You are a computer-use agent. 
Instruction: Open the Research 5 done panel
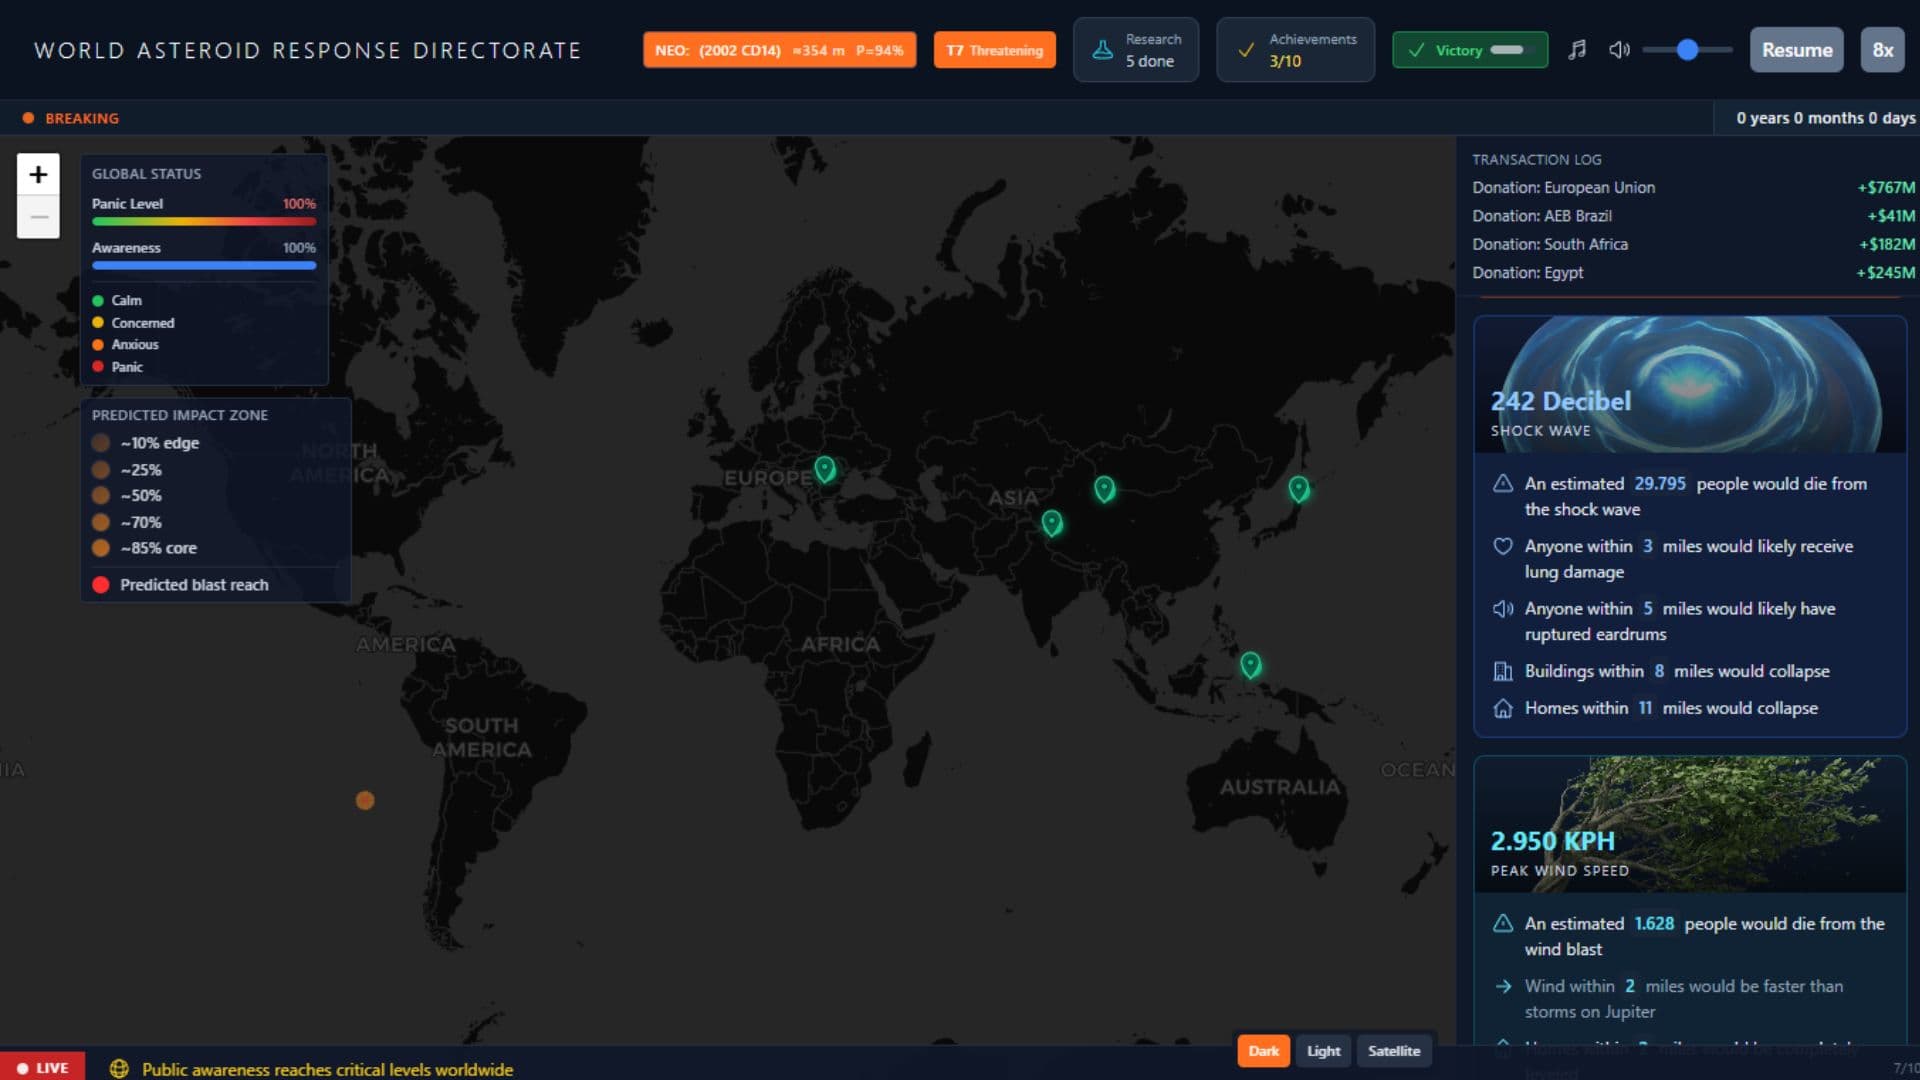[1150, 50]
